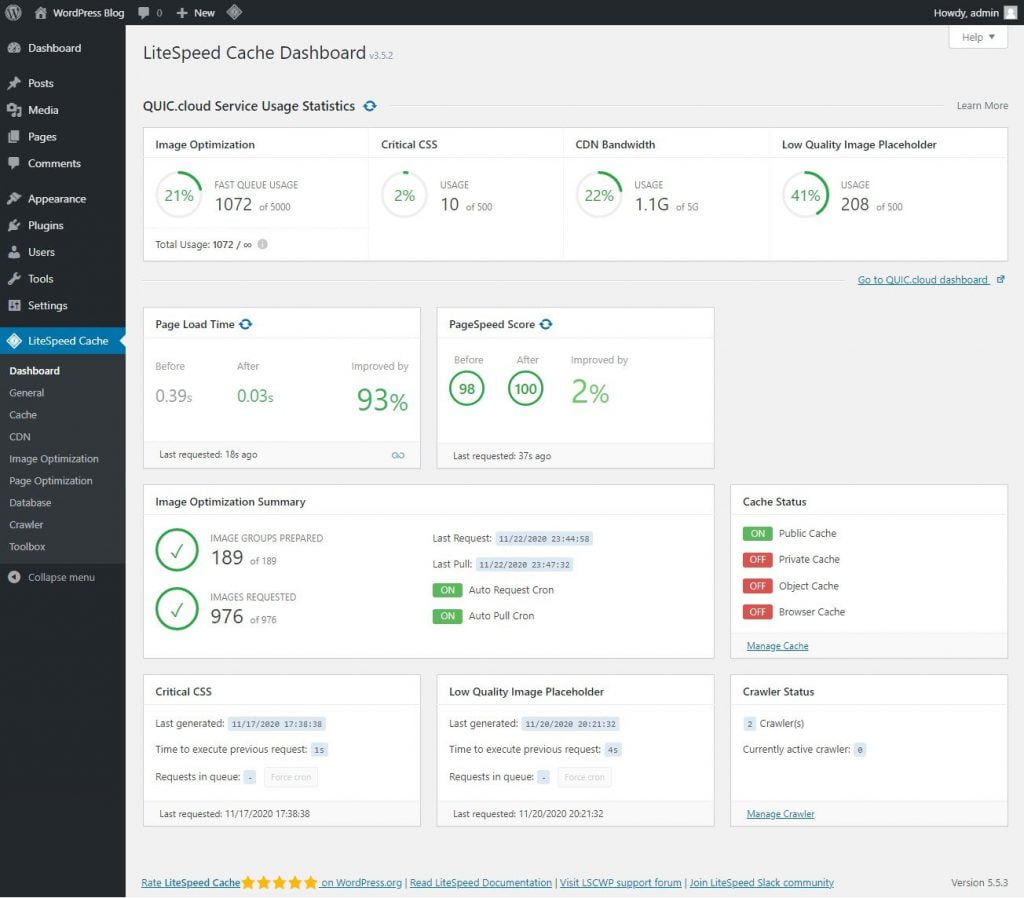
Task: Click 22% CDN Bandwidth usage gauge
Action: click(x=599, y=195)
